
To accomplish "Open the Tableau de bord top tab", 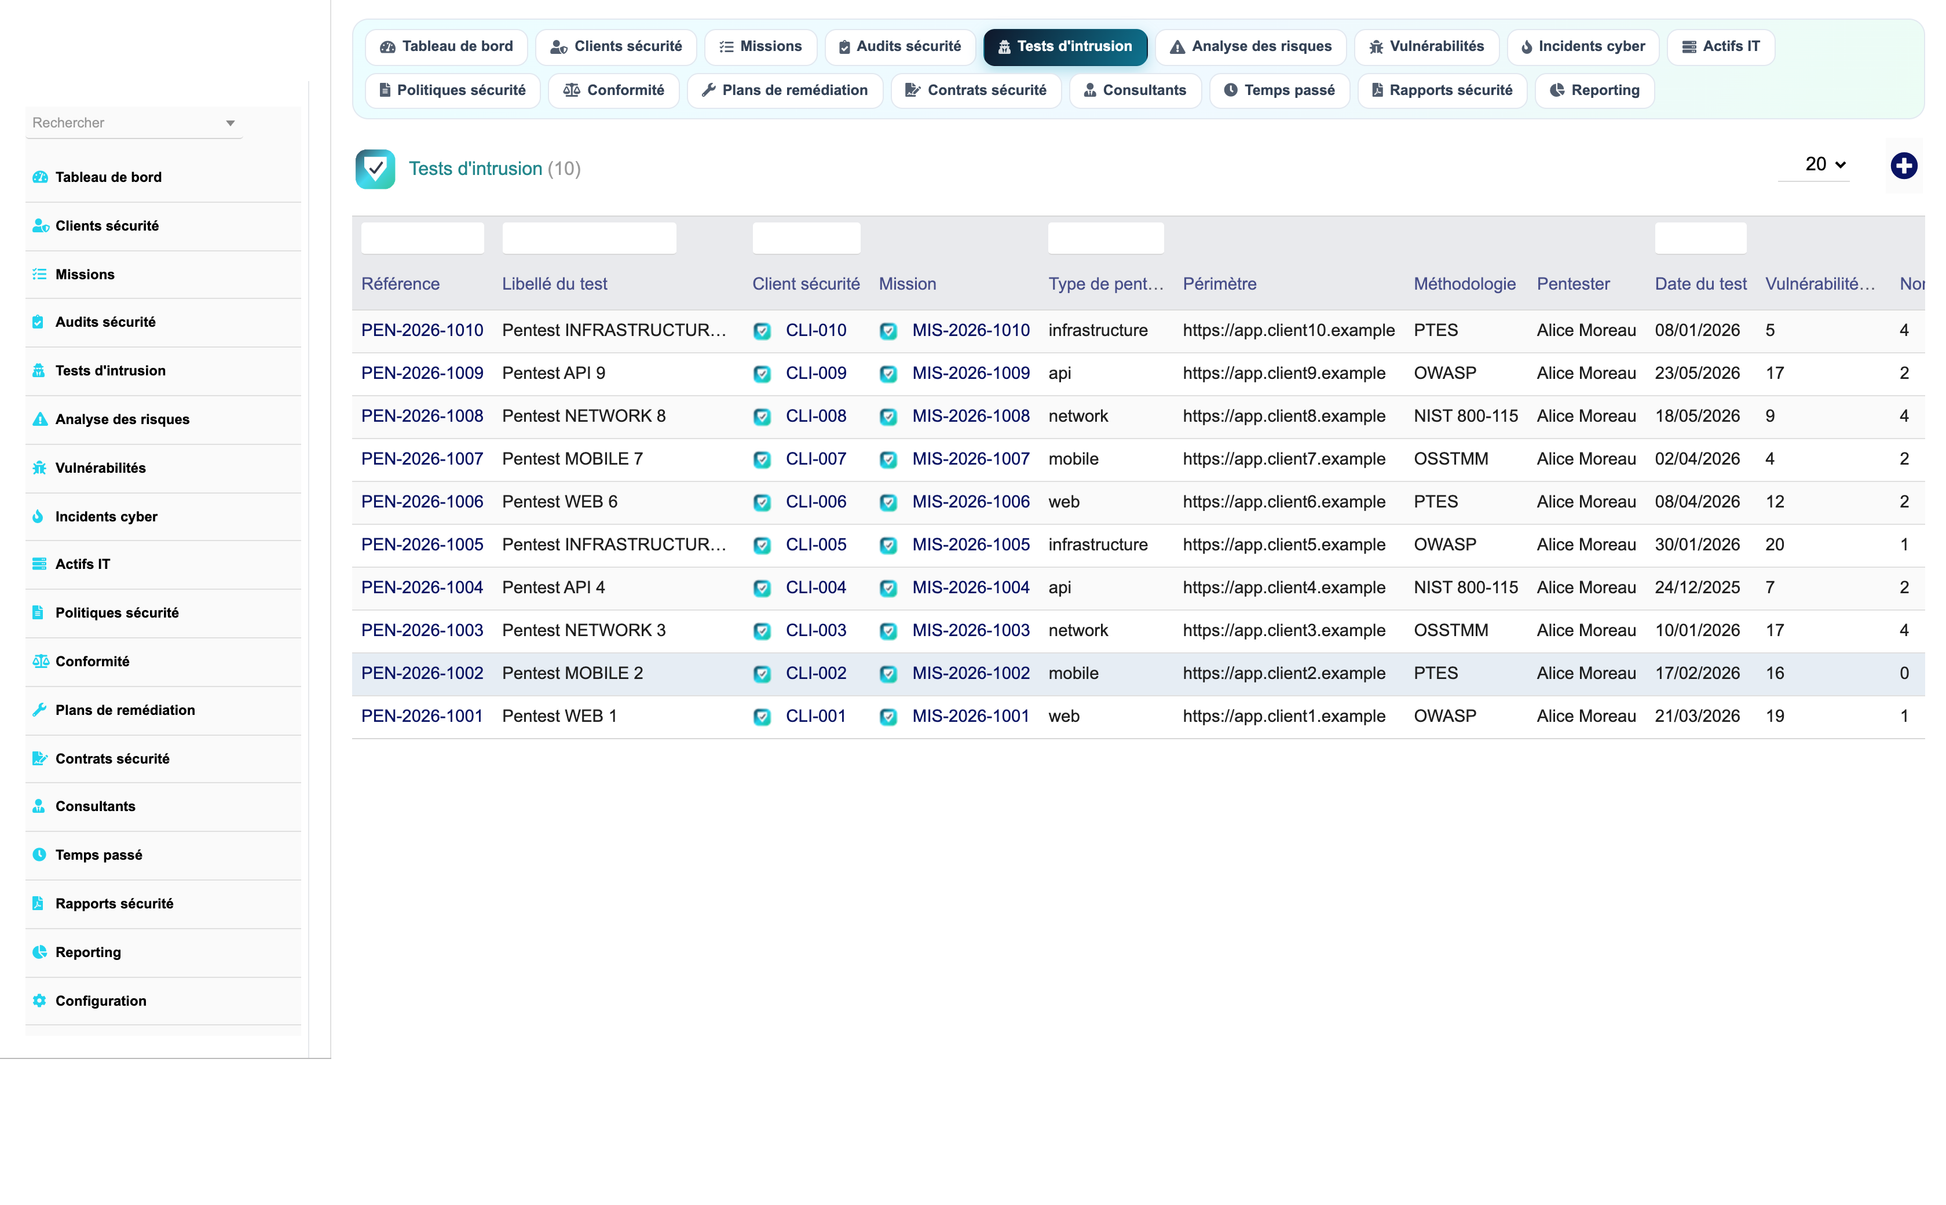I will 446,47.
